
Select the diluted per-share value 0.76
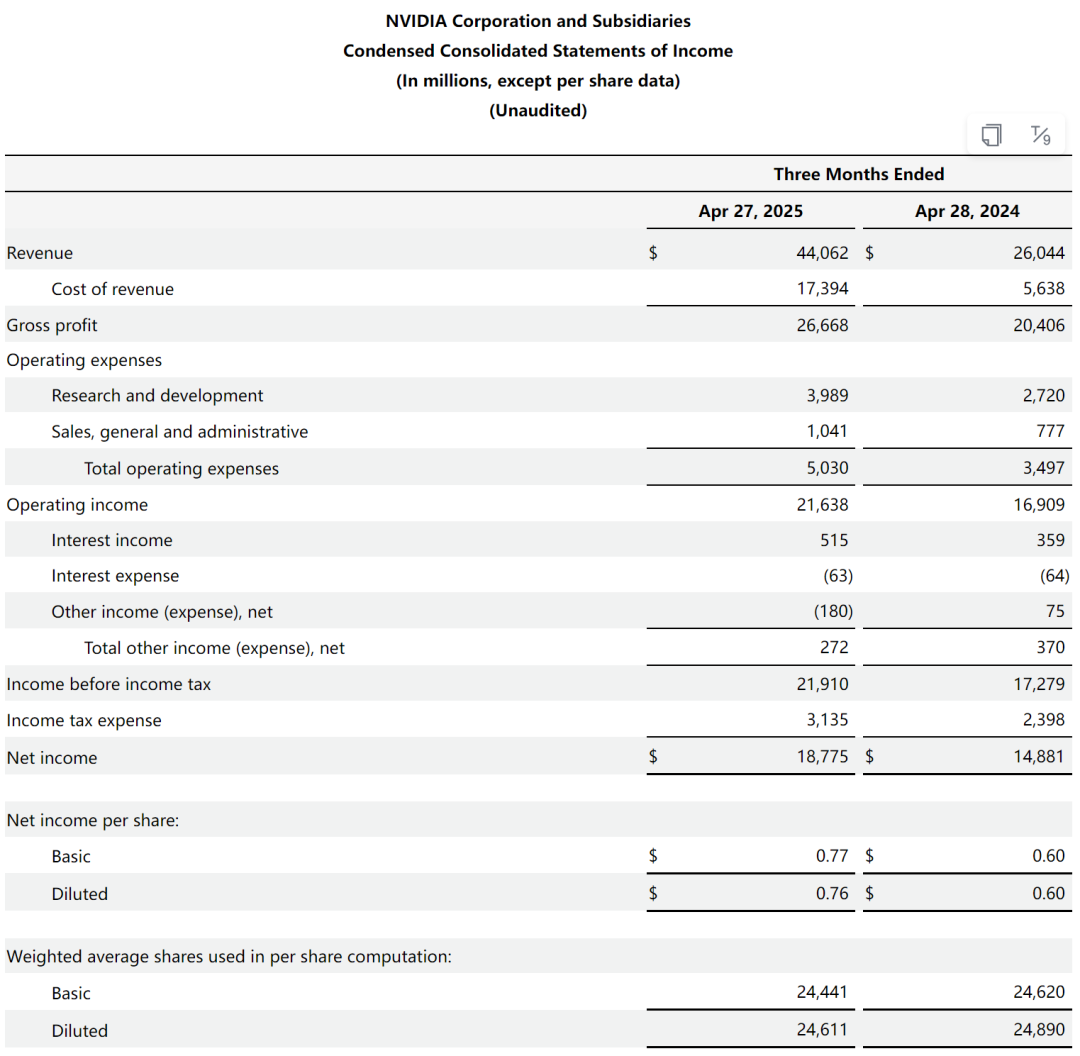pos(832,893)
